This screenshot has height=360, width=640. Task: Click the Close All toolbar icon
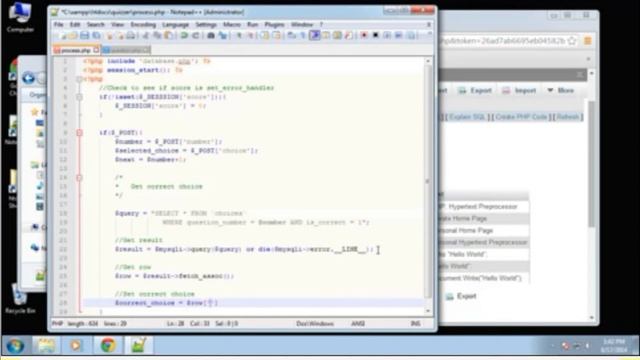coord(120,36)
